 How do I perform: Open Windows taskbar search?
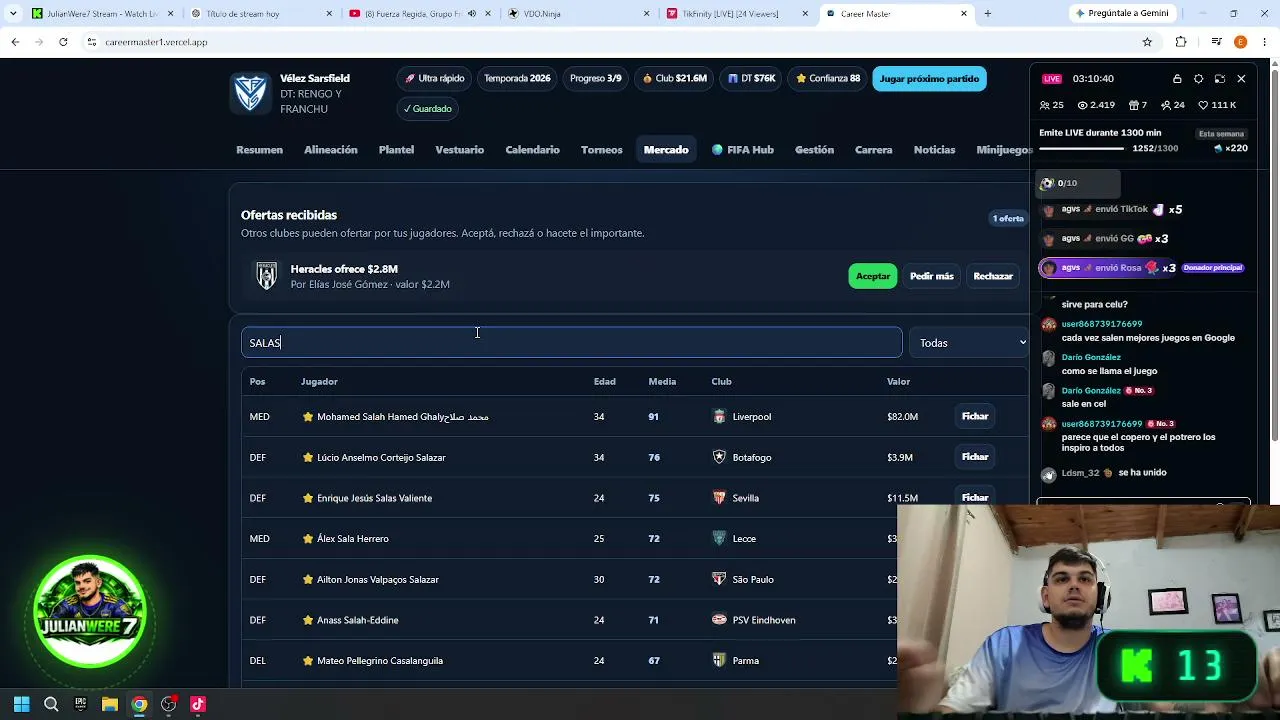click(51, 704)
